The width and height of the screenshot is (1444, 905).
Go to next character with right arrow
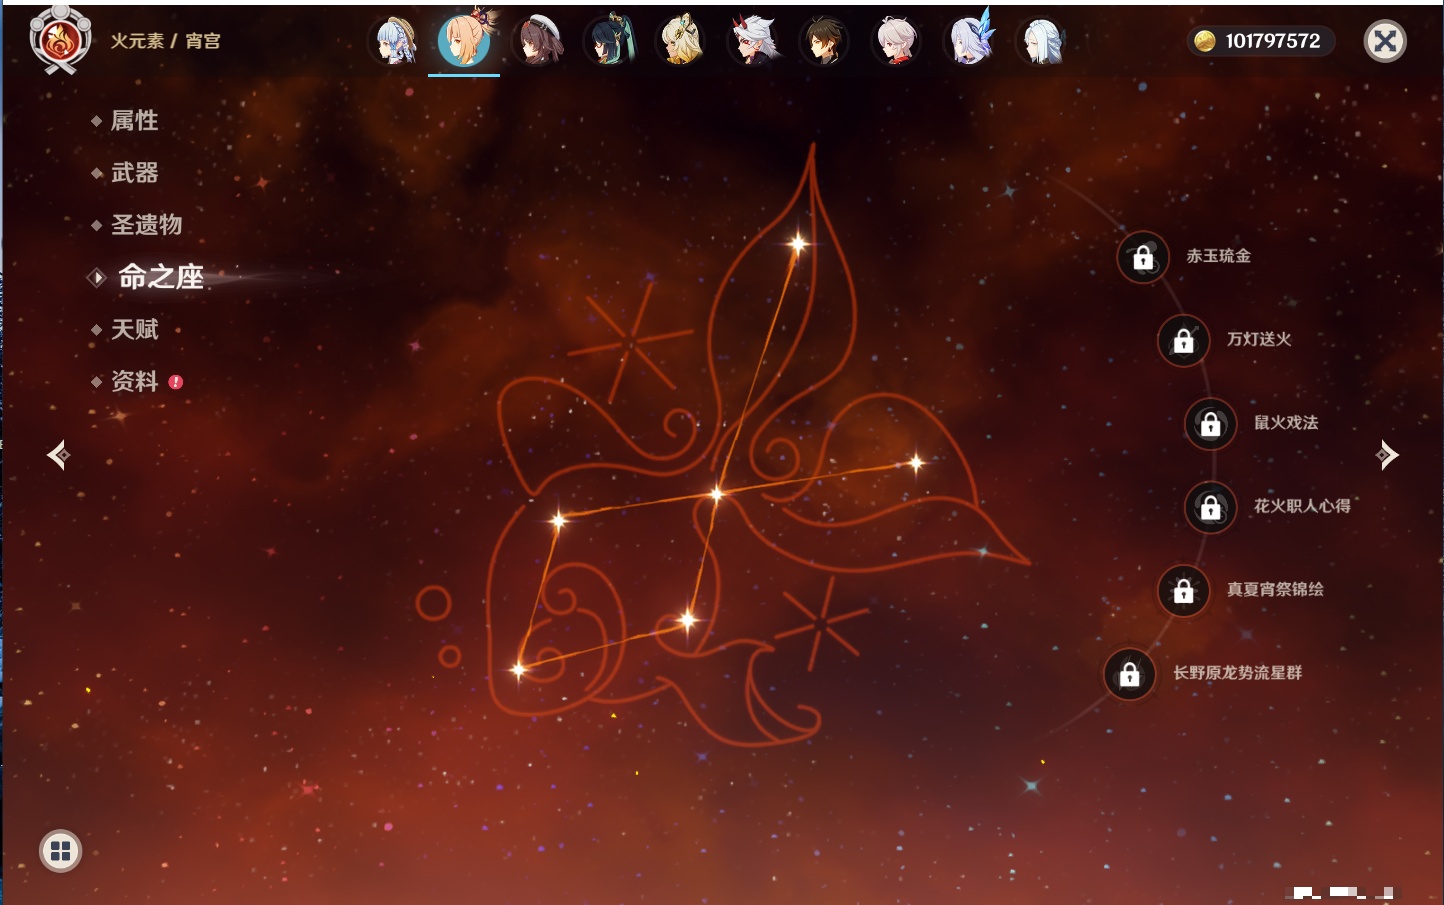coord(1387,455)
